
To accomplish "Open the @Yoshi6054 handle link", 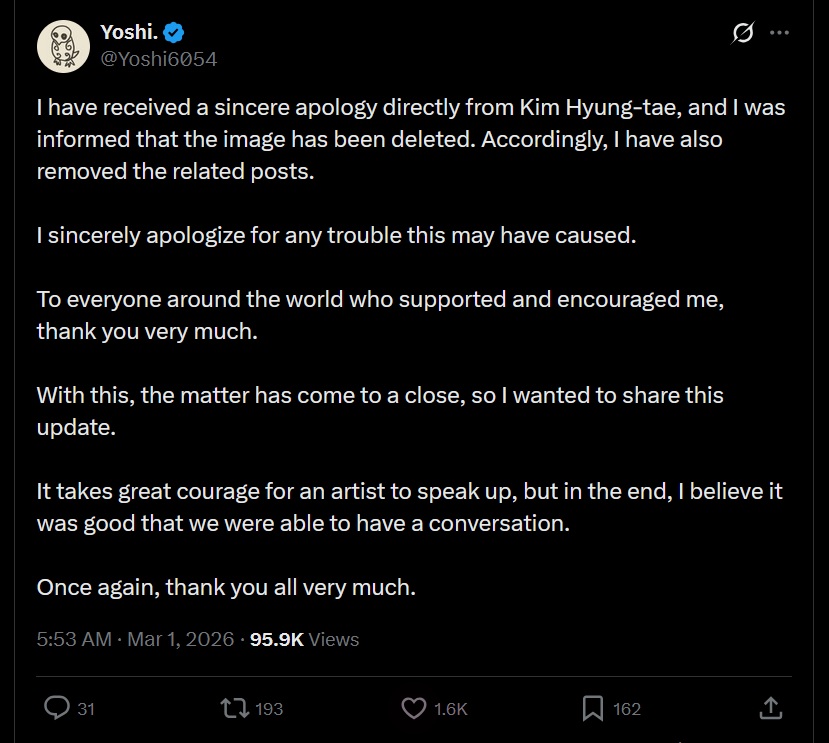I will 159,59.
